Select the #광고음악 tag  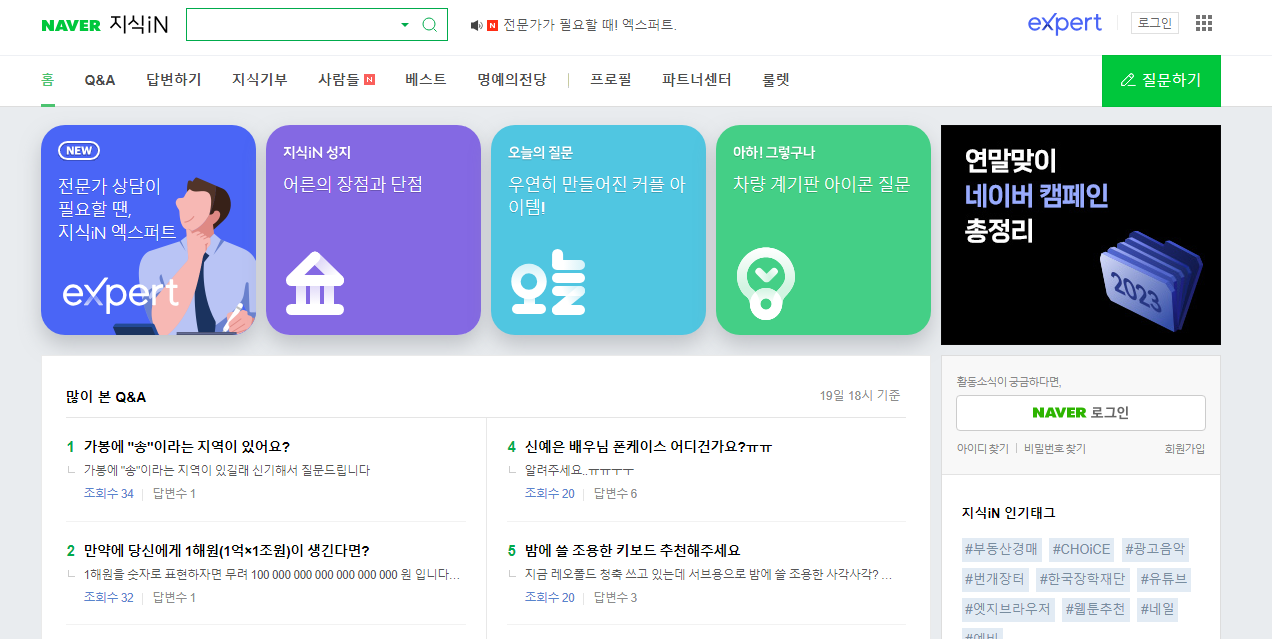pyautogui.click(x=1155, y=549)
